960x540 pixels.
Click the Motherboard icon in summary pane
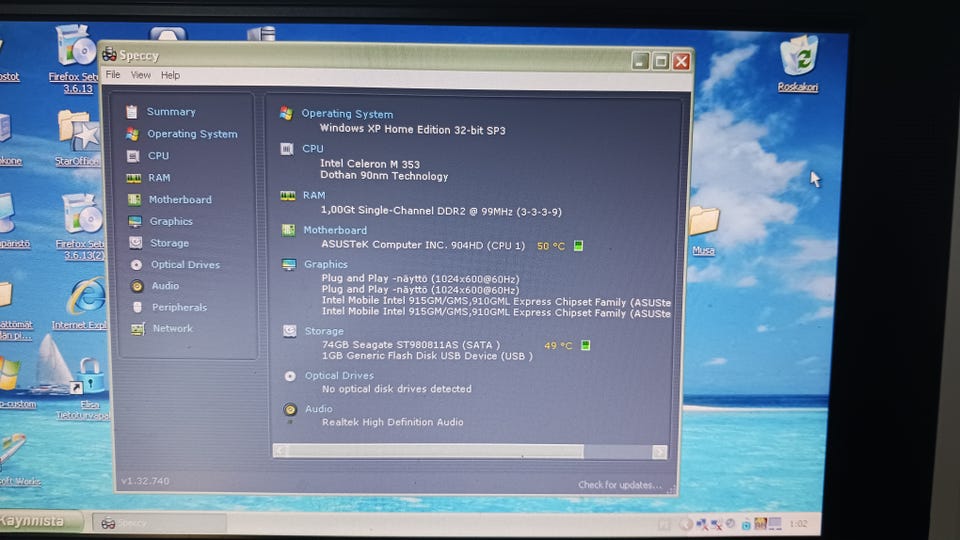pyautogui.click(x=288, y=230)
